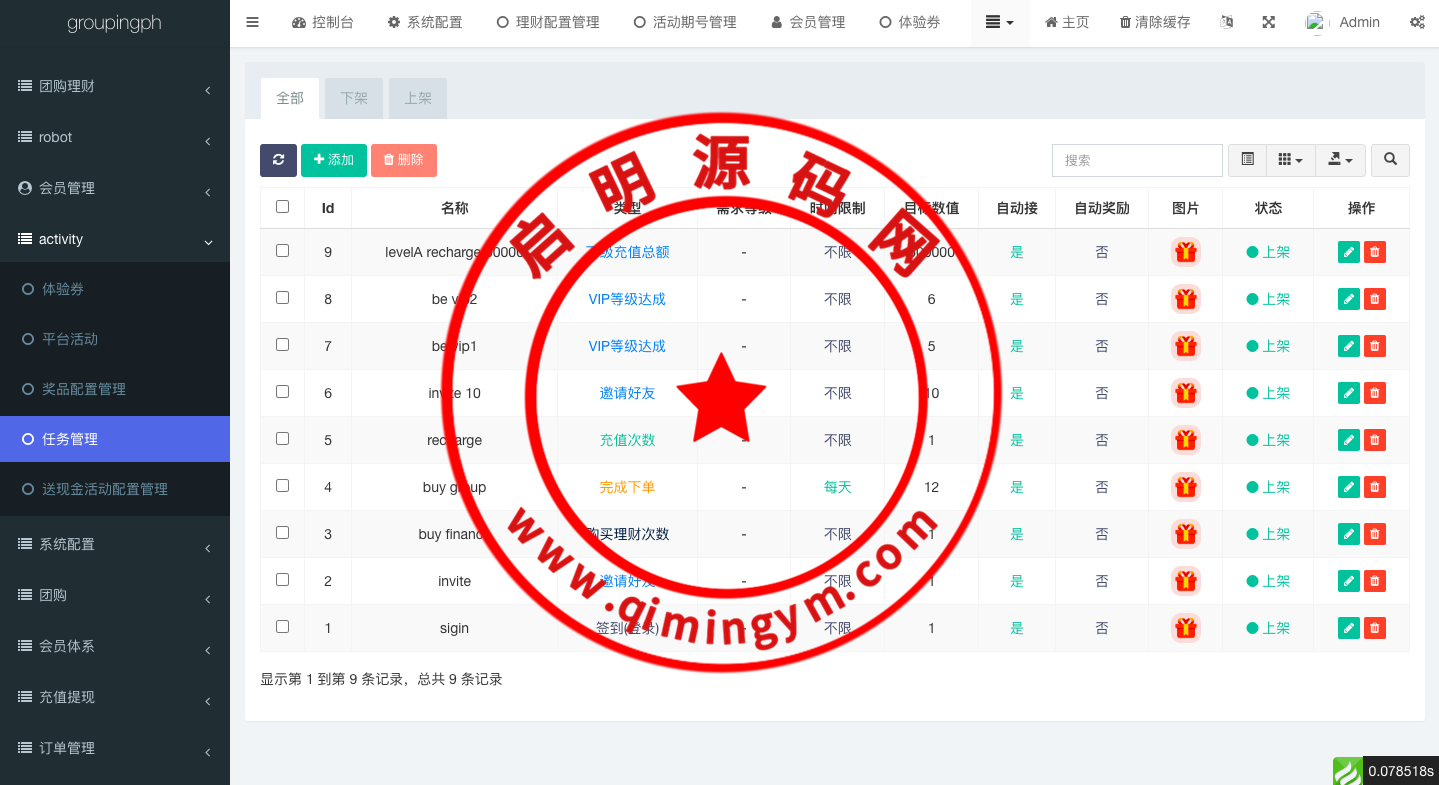Expand the 团购理财 sidebar menu

114,87
